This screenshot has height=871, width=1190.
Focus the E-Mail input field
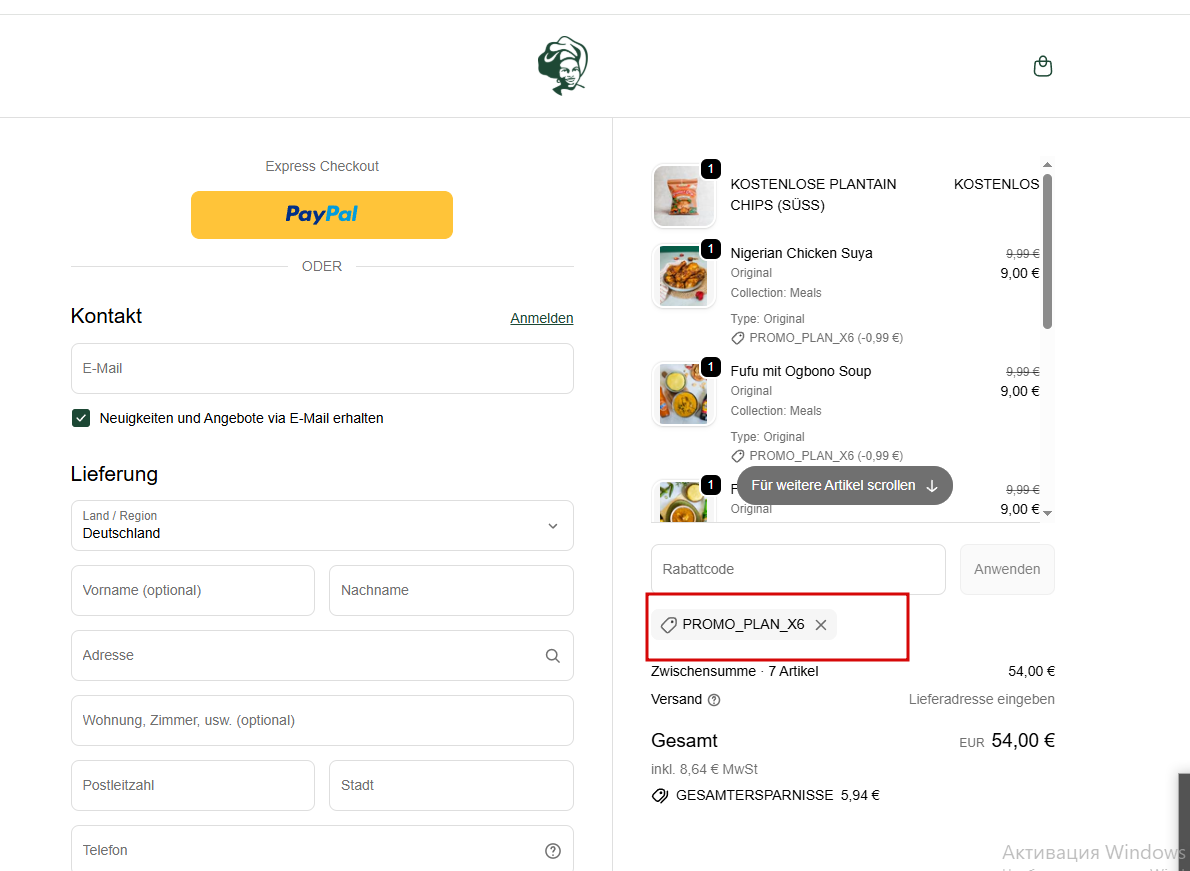tap(322, 368)
